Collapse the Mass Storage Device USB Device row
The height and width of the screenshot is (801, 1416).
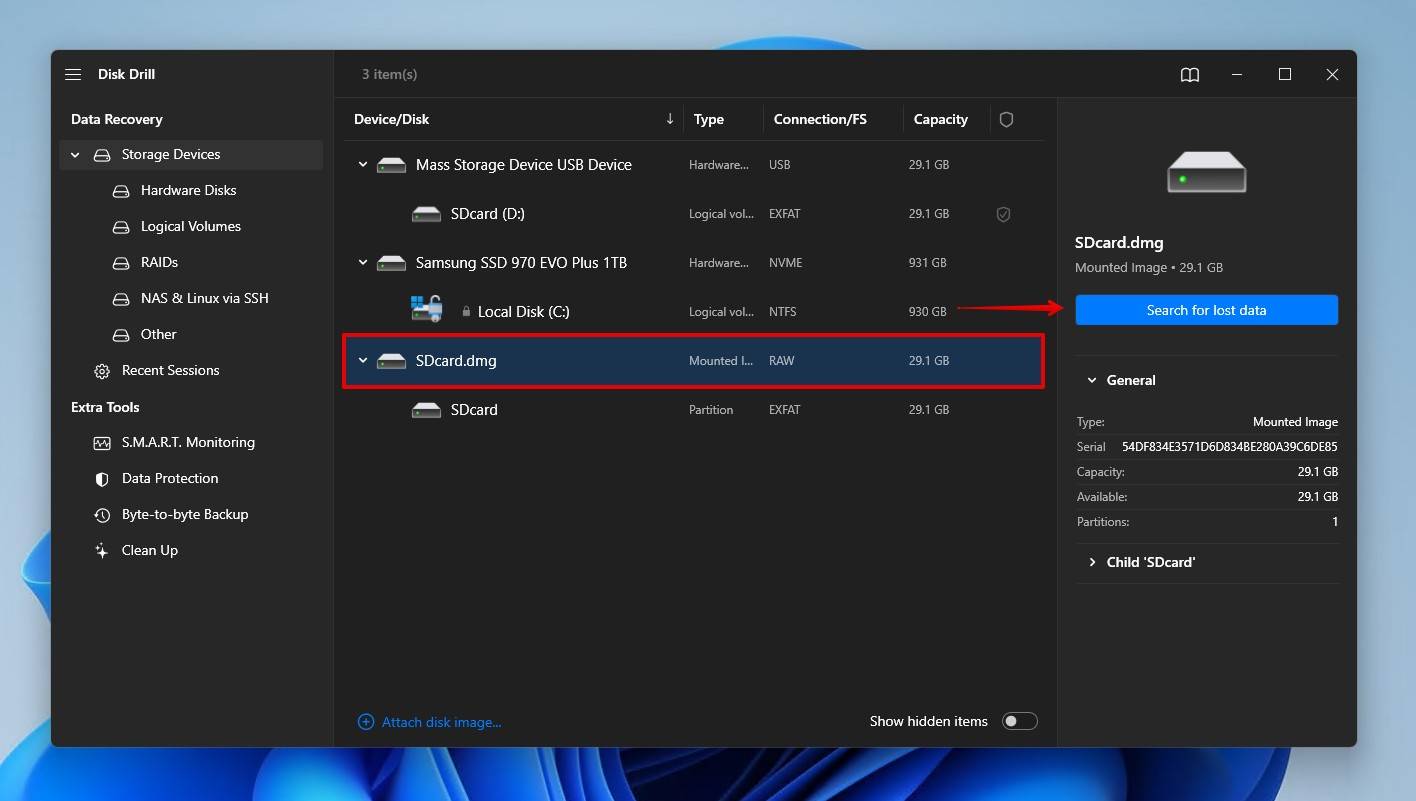(363, 165)
